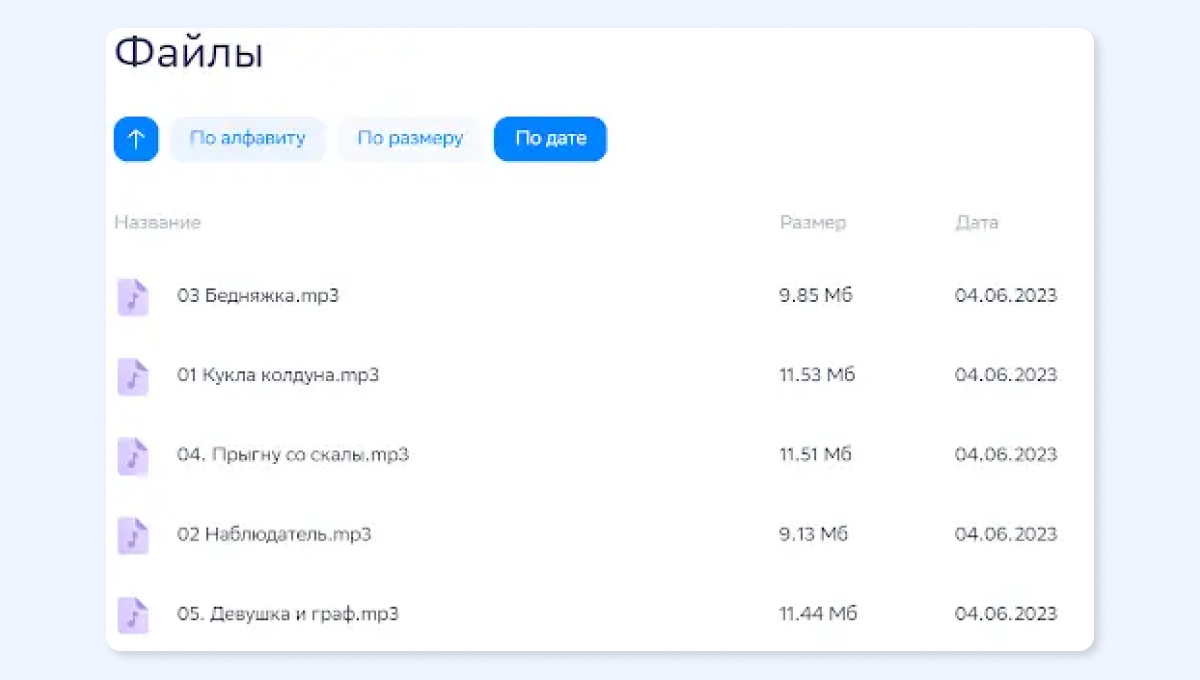Click the music icon for 03 Бедняжка.mp3
Image resolution: width=1200 pixels, height=680 pixels.
pyautogui.click(x=133, y=297)
